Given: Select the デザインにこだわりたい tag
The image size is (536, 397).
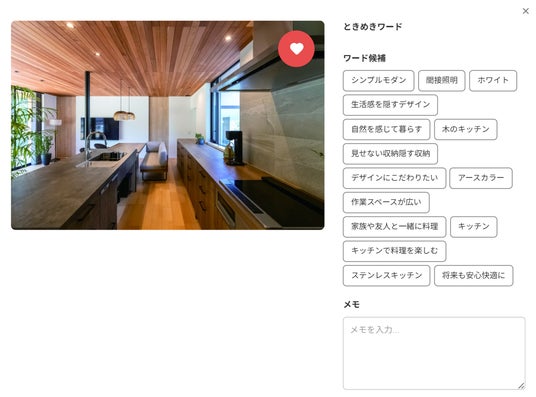Looking at the screenshot, I should point(394,178).
